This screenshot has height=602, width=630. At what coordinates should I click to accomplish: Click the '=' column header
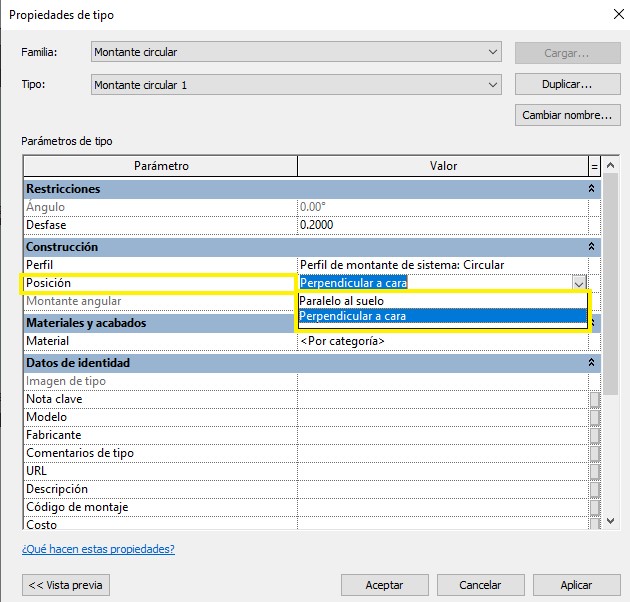point(595,166)
